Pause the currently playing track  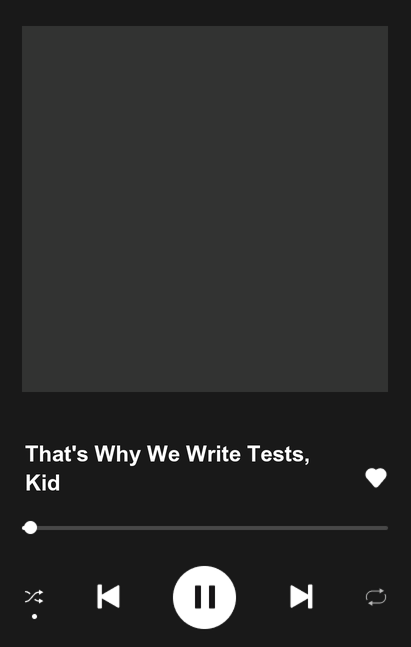[204, 597]
